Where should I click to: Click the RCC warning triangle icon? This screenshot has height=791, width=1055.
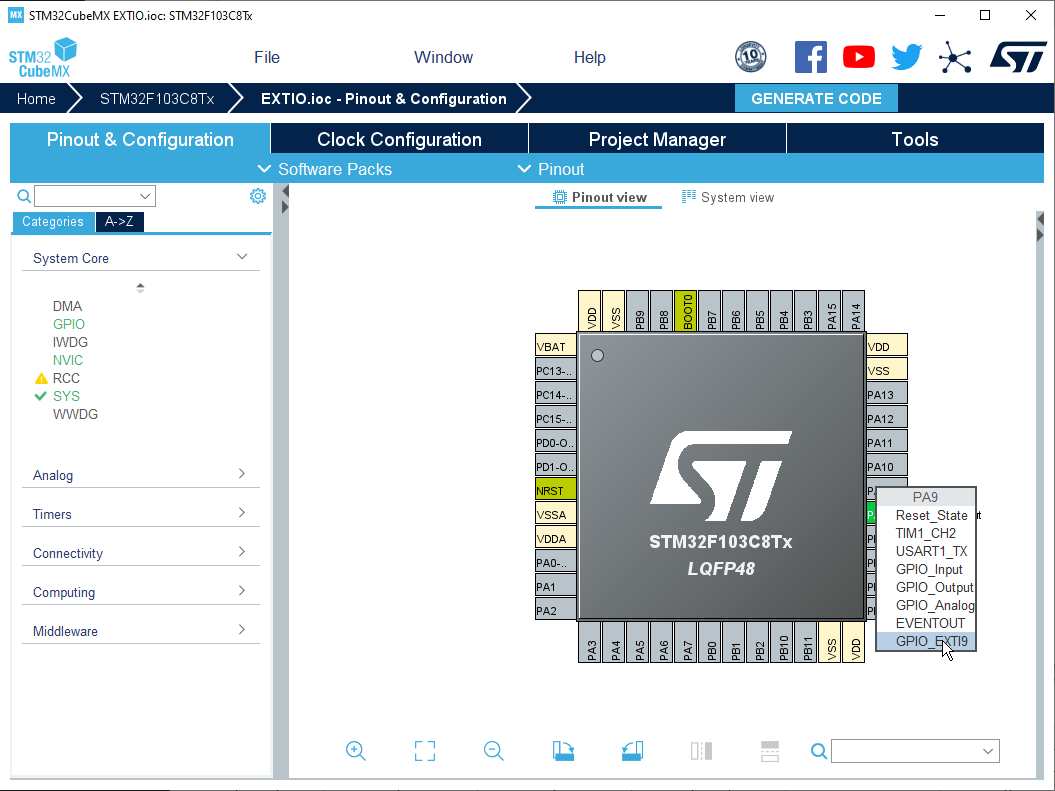41,379
